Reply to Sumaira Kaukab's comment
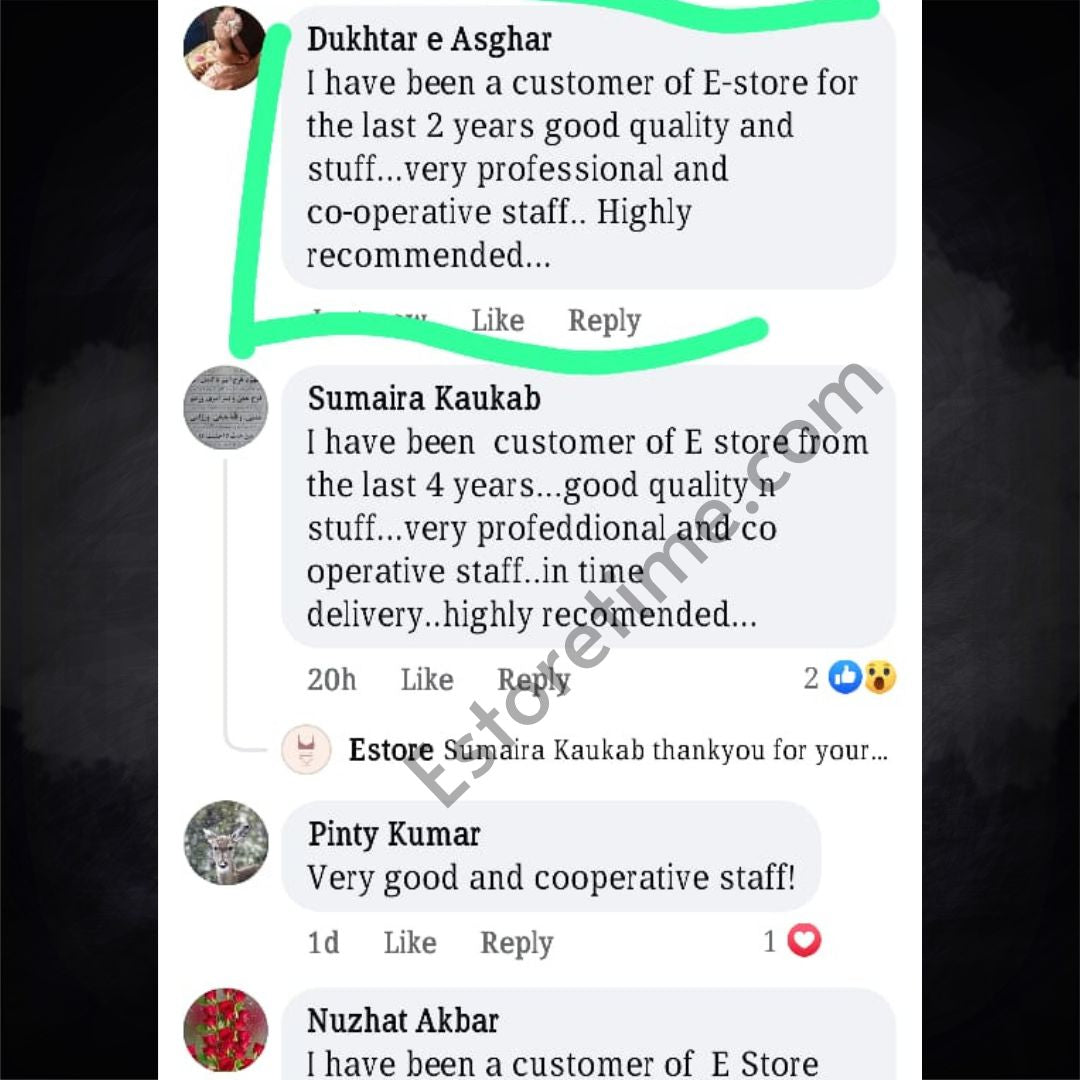1080x1080 pixels. point(534,681)
